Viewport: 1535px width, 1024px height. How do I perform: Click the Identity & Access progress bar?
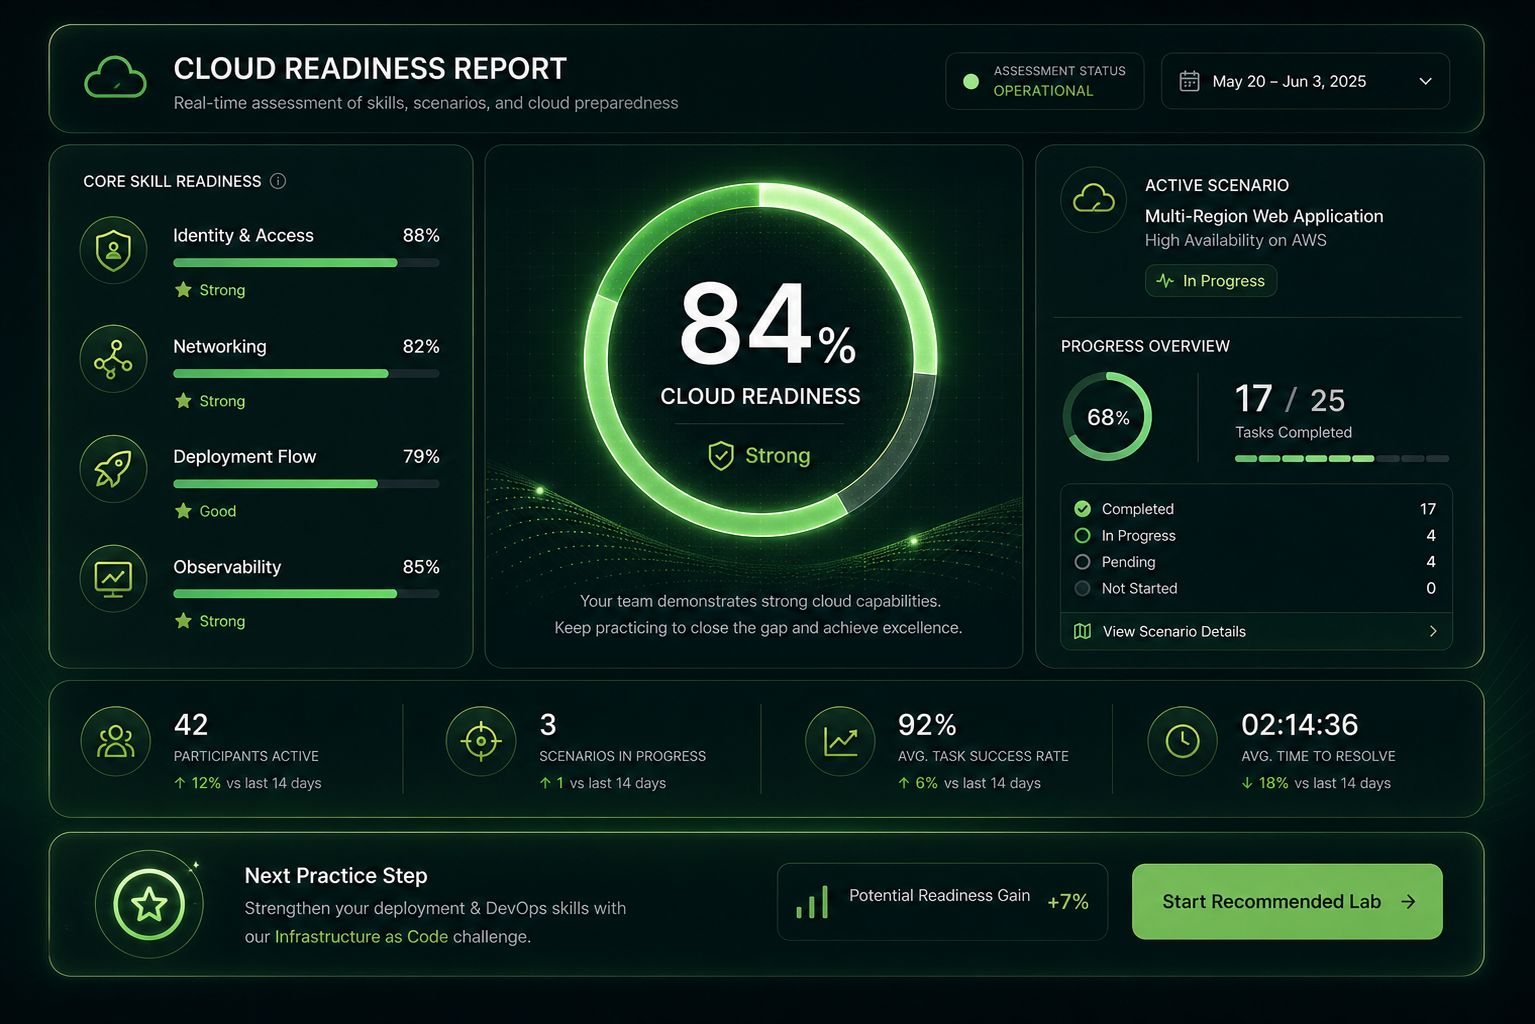(x=306, y=263)
